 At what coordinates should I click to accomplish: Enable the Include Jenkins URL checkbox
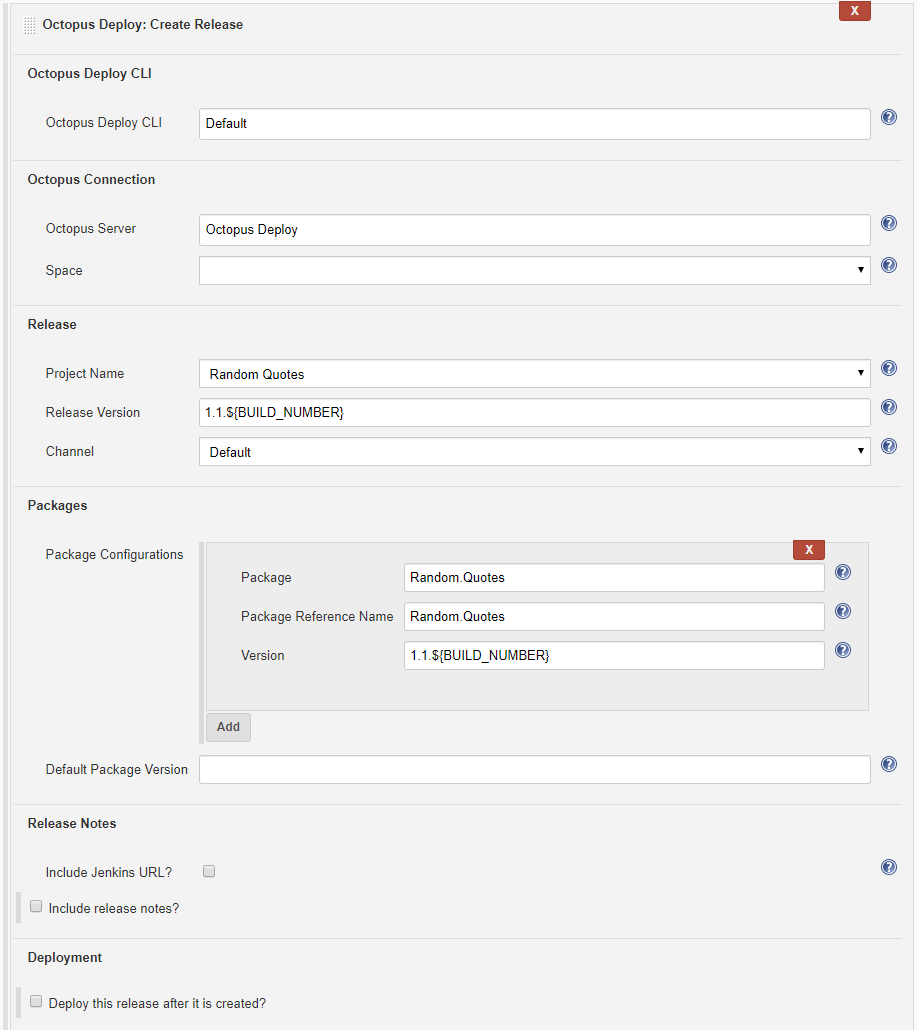[209, 872]
